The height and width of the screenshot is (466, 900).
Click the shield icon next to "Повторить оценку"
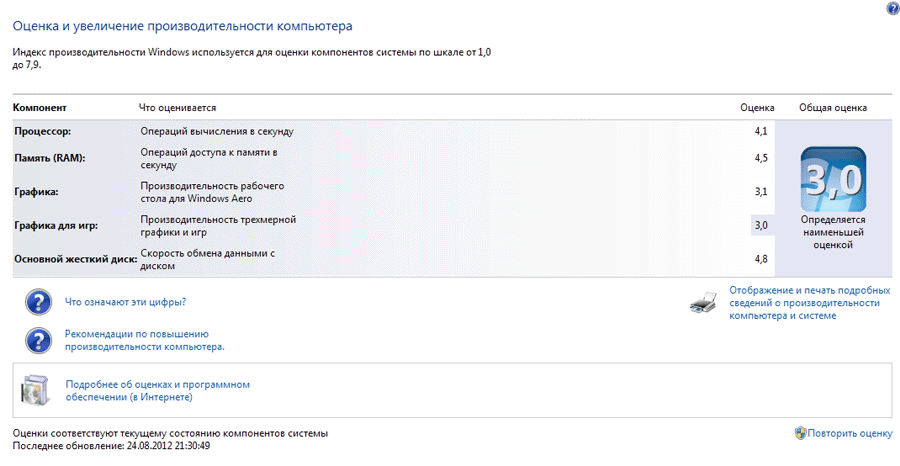click(800, 433)
